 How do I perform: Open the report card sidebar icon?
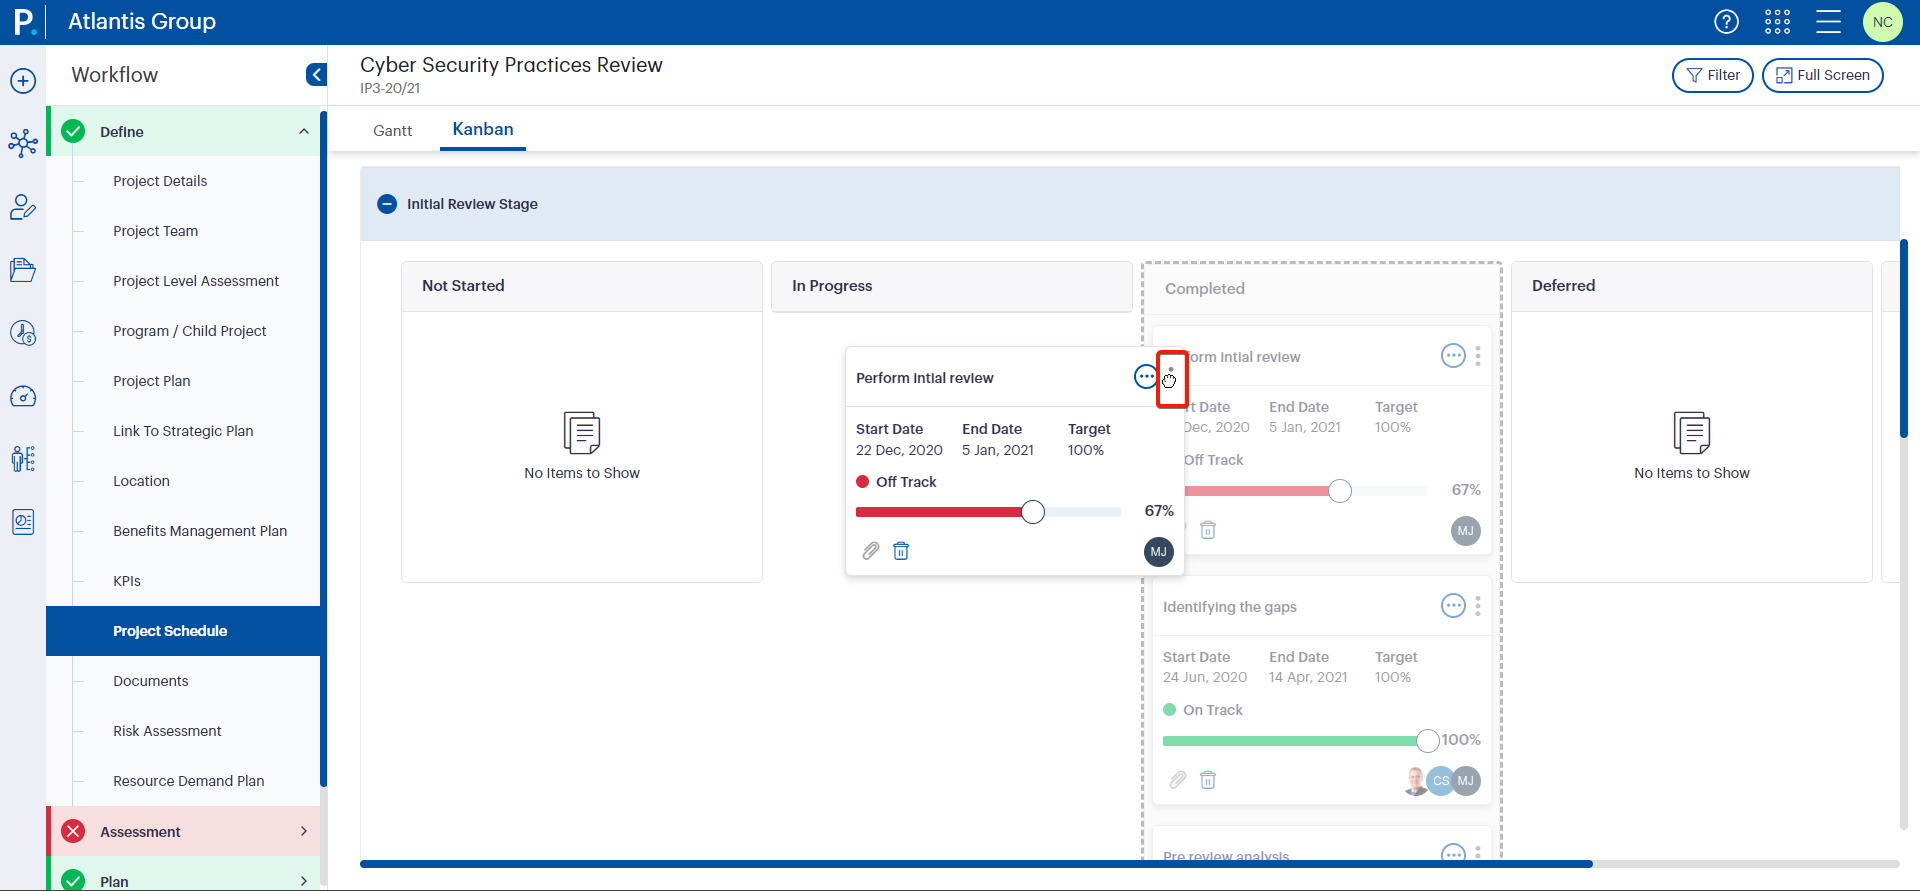(x=23, y=522)
